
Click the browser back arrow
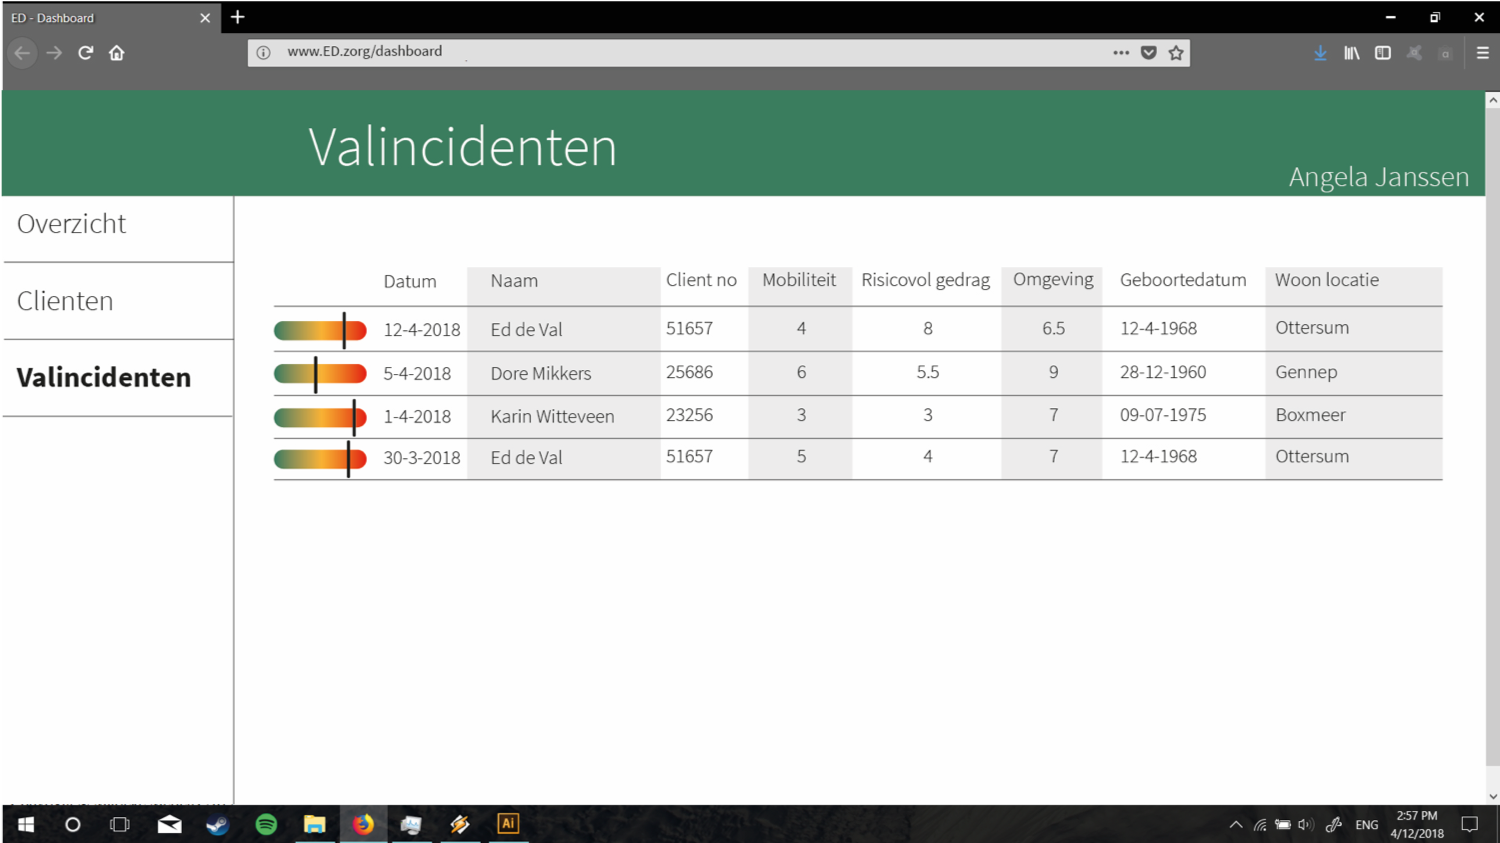[22, 53]
